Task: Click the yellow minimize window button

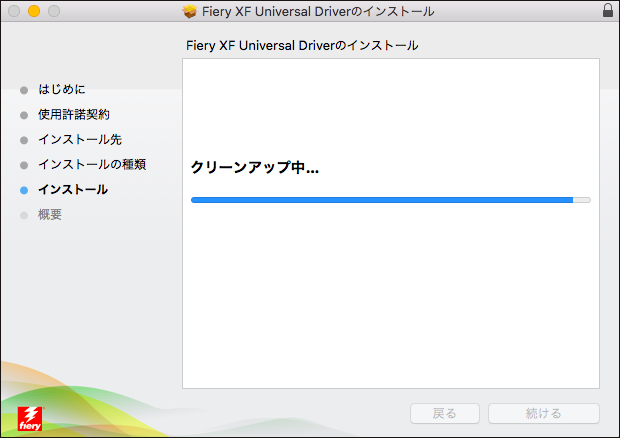Action: tap(34, 11)
